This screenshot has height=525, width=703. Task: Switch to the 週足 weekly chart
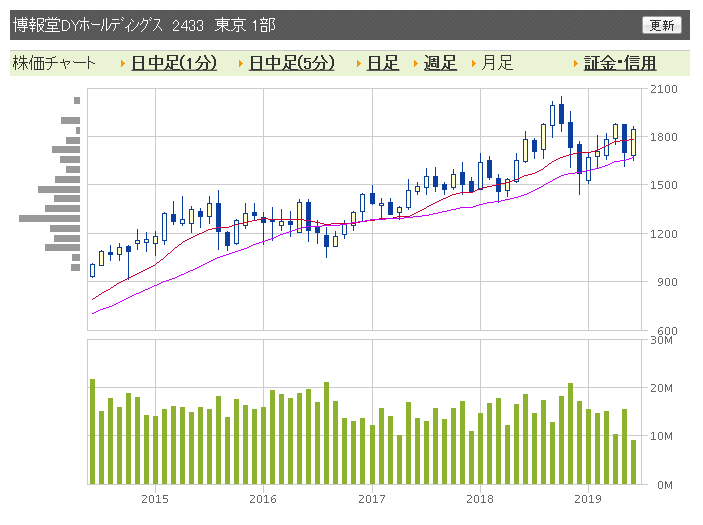click(x=440, y=63)
